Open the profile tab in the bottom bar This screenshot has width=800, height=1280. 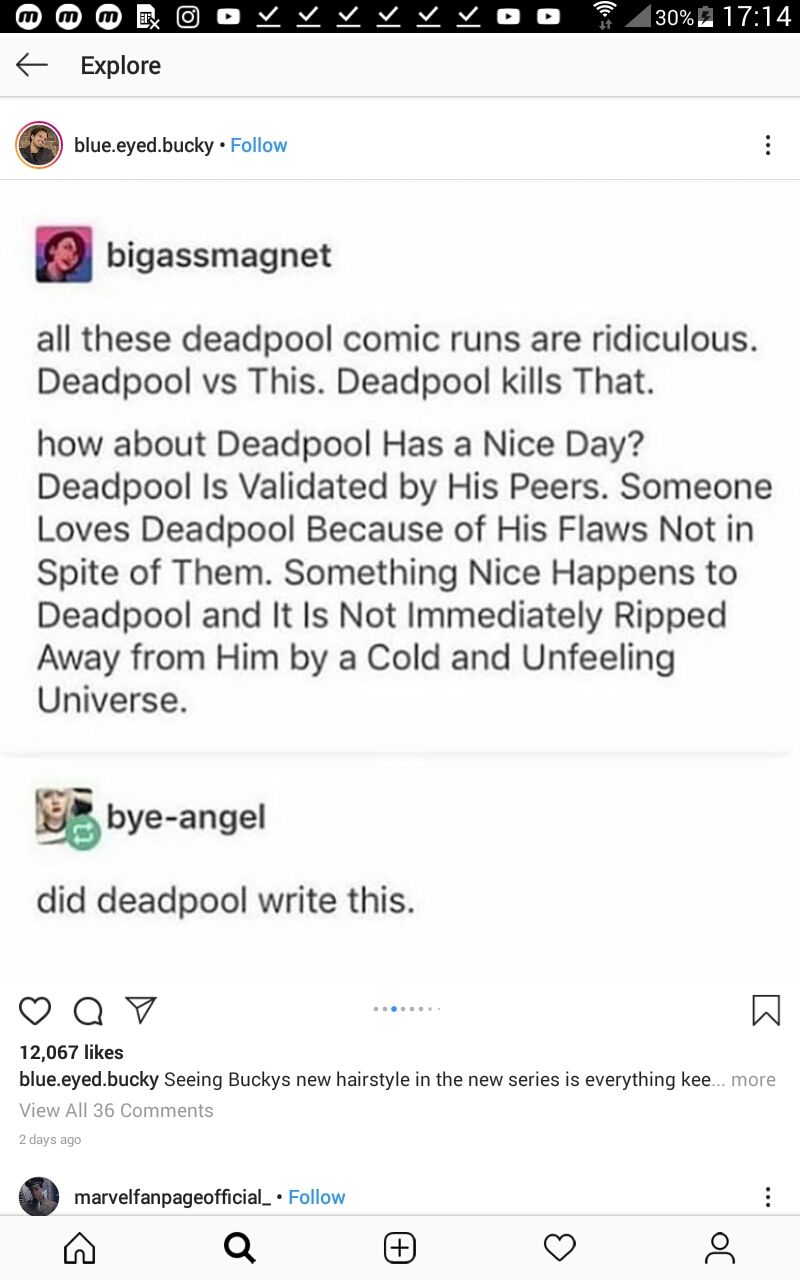point(720,1247)
